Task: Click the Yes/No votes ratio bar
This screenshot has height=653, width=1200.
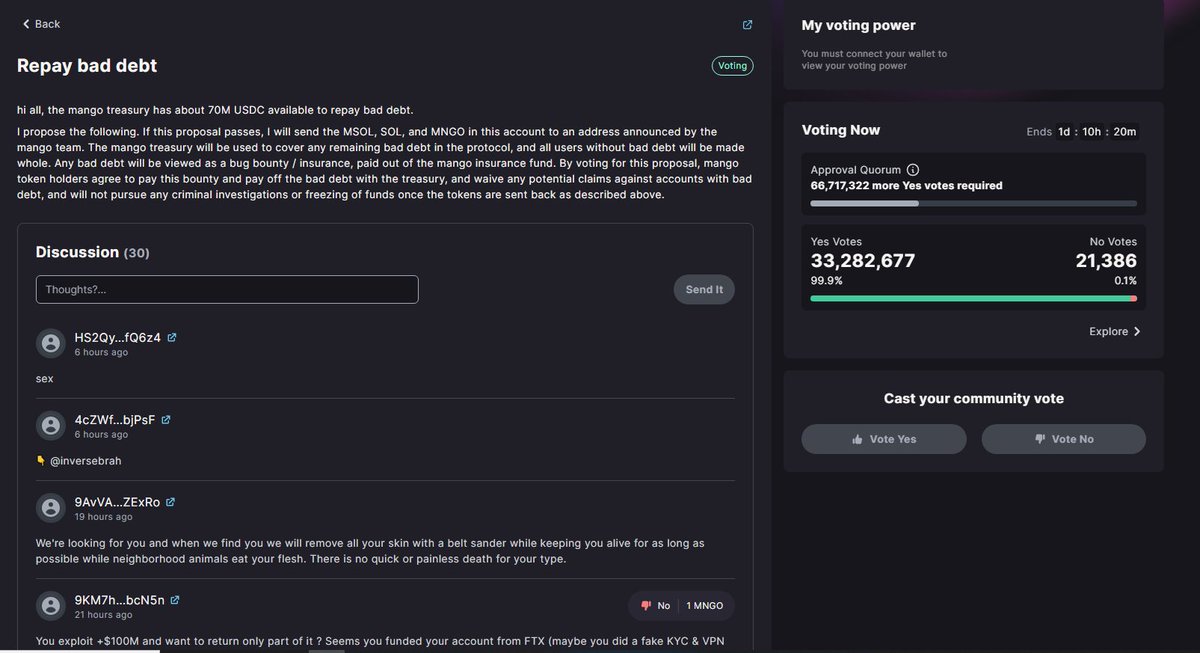Action: [973, 298]
